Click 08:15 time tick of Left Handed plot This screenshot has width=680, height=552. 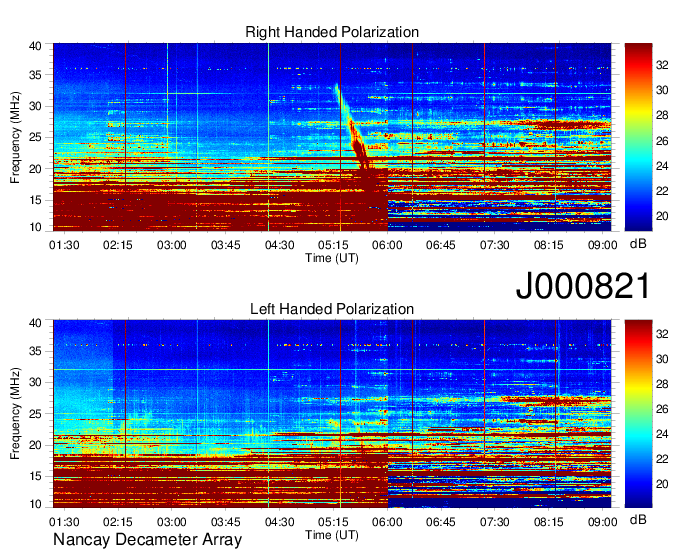point(549,522)
